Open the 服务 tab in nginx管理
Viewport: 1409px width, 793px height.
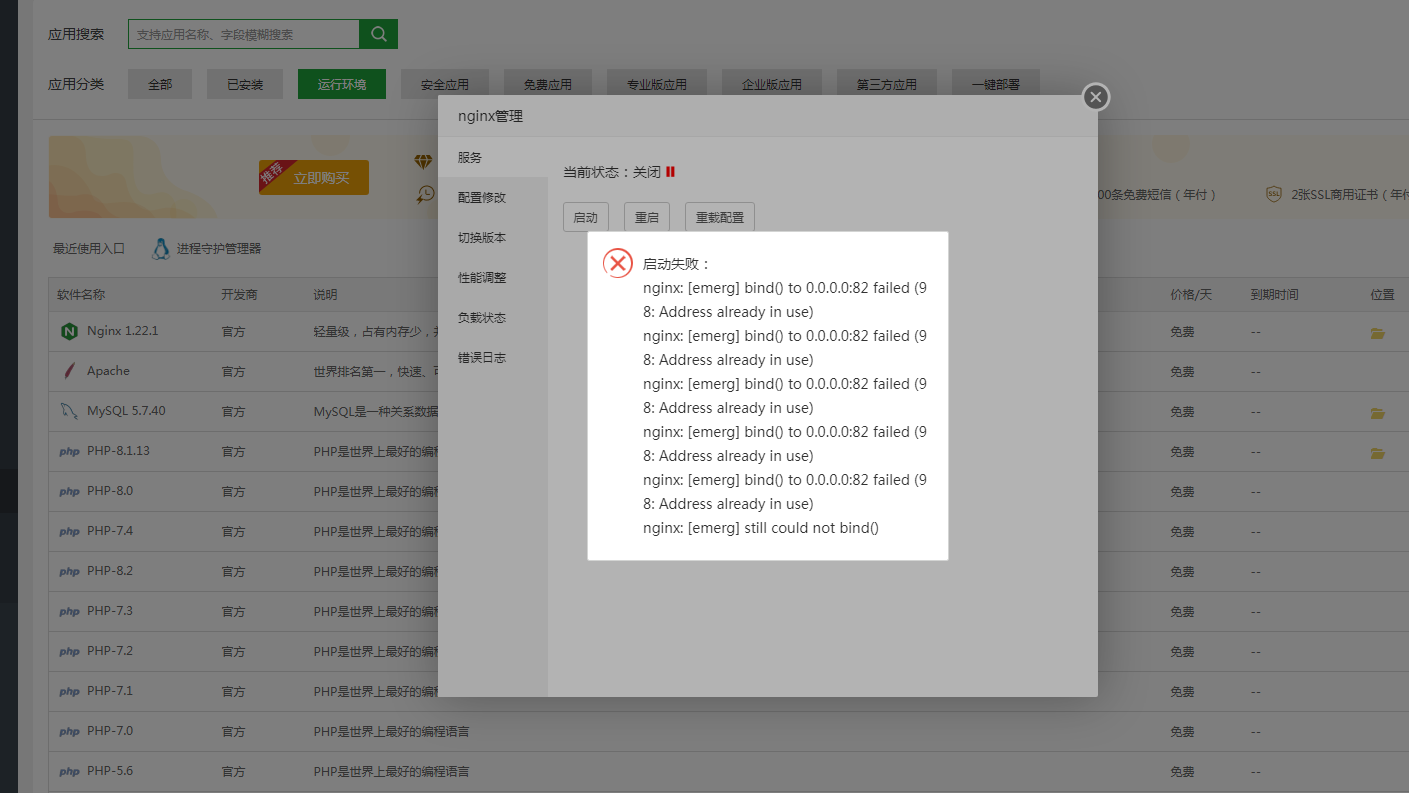[x=493, y=158]
